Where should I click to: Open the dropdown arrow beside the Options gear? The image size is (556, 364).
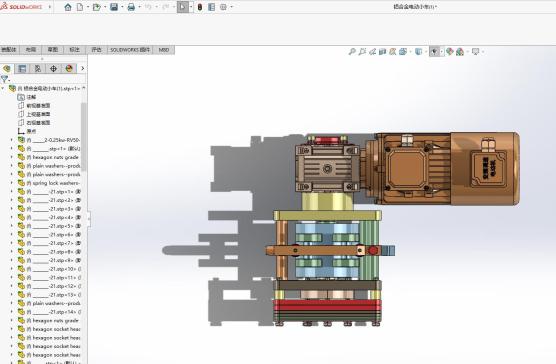pos(231,7)
